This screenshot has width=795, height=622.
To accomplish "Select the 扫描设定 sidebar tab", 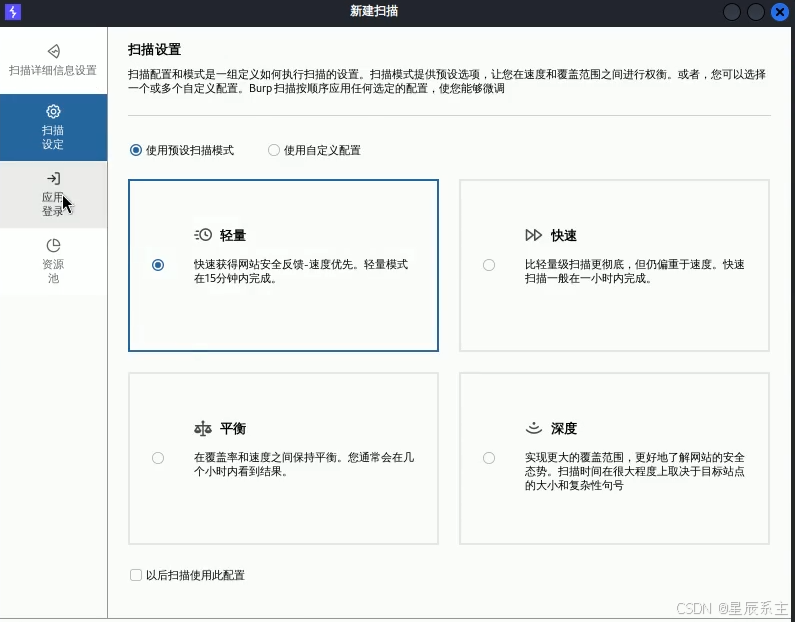I will 53,127.
